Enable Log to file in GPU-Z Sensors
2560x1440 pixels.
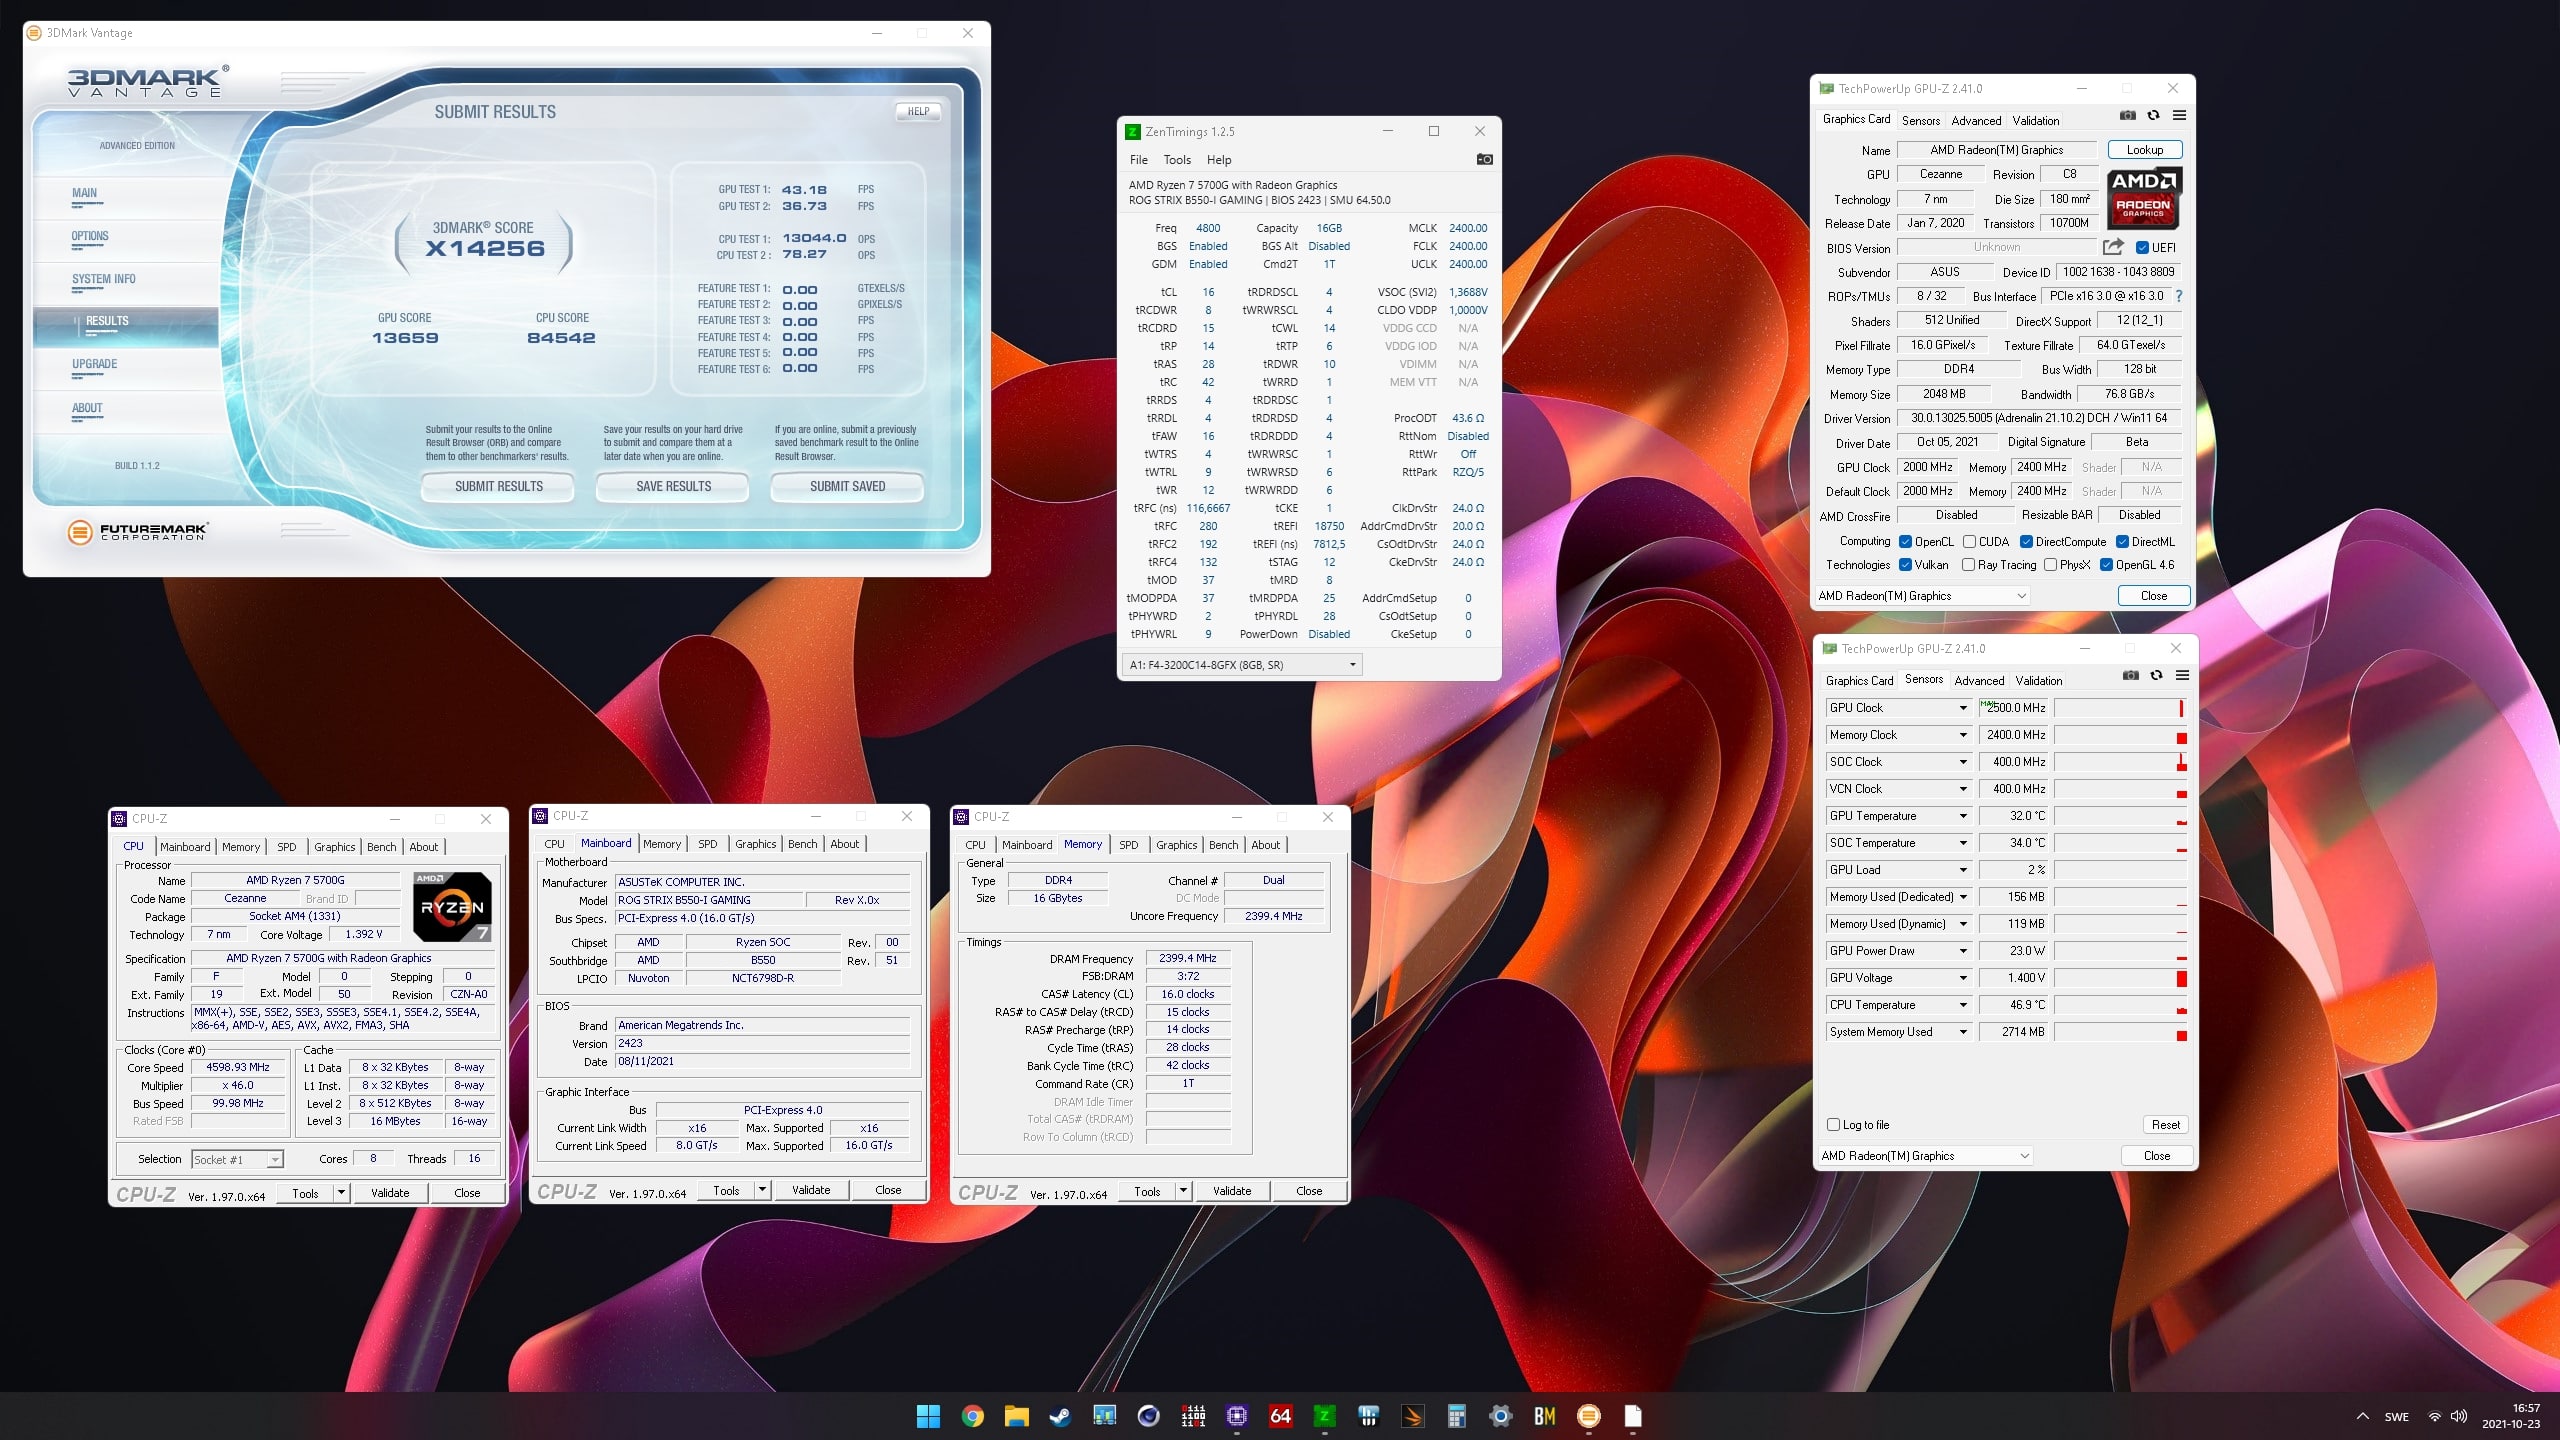click(1833, 1125)
